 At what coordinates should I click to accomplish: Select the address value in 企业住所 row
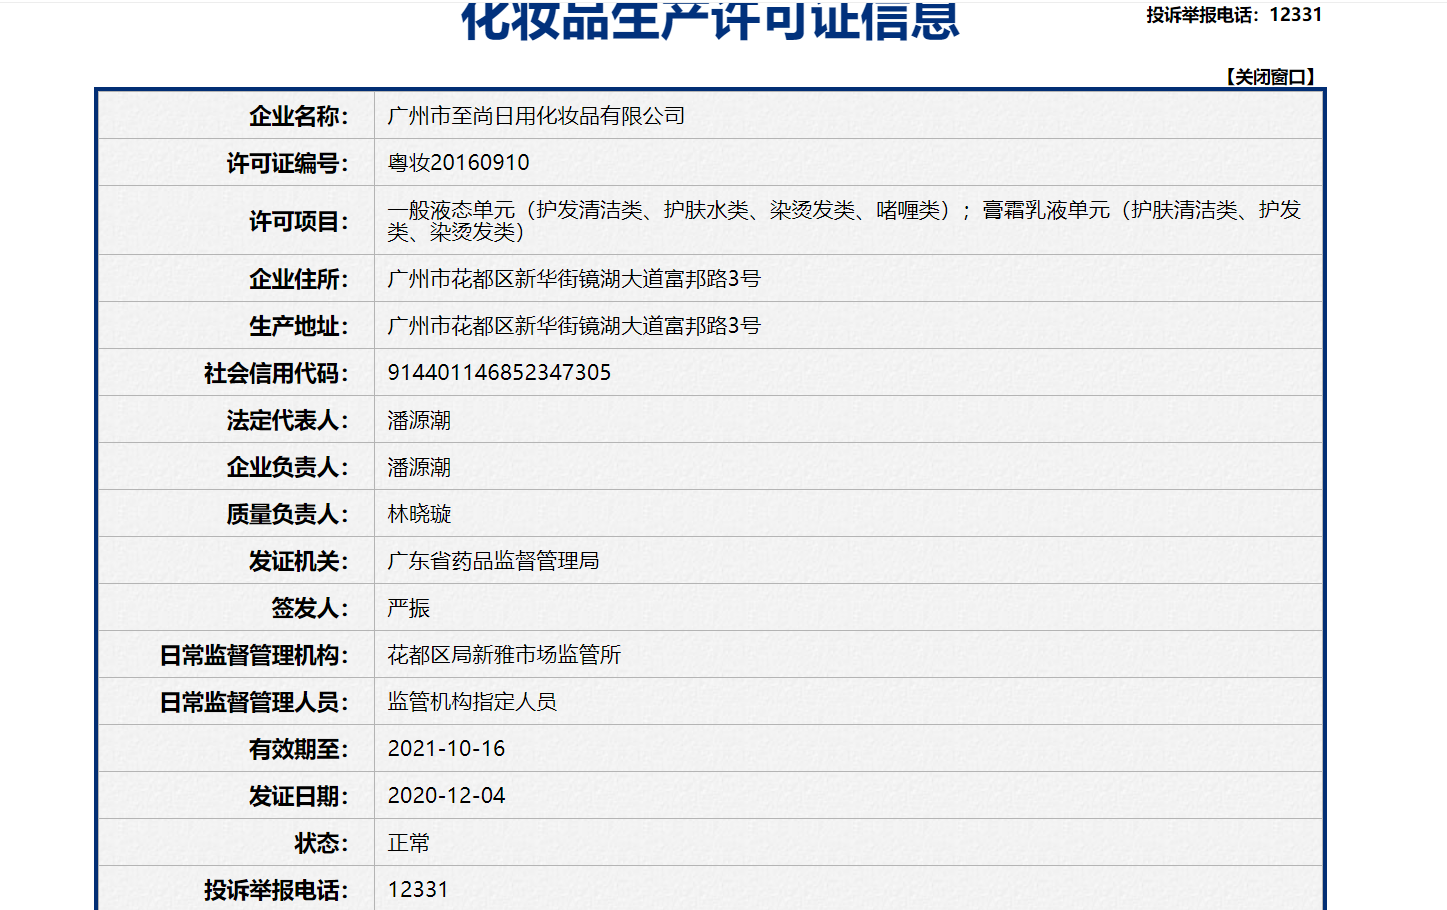coord(574,279)
